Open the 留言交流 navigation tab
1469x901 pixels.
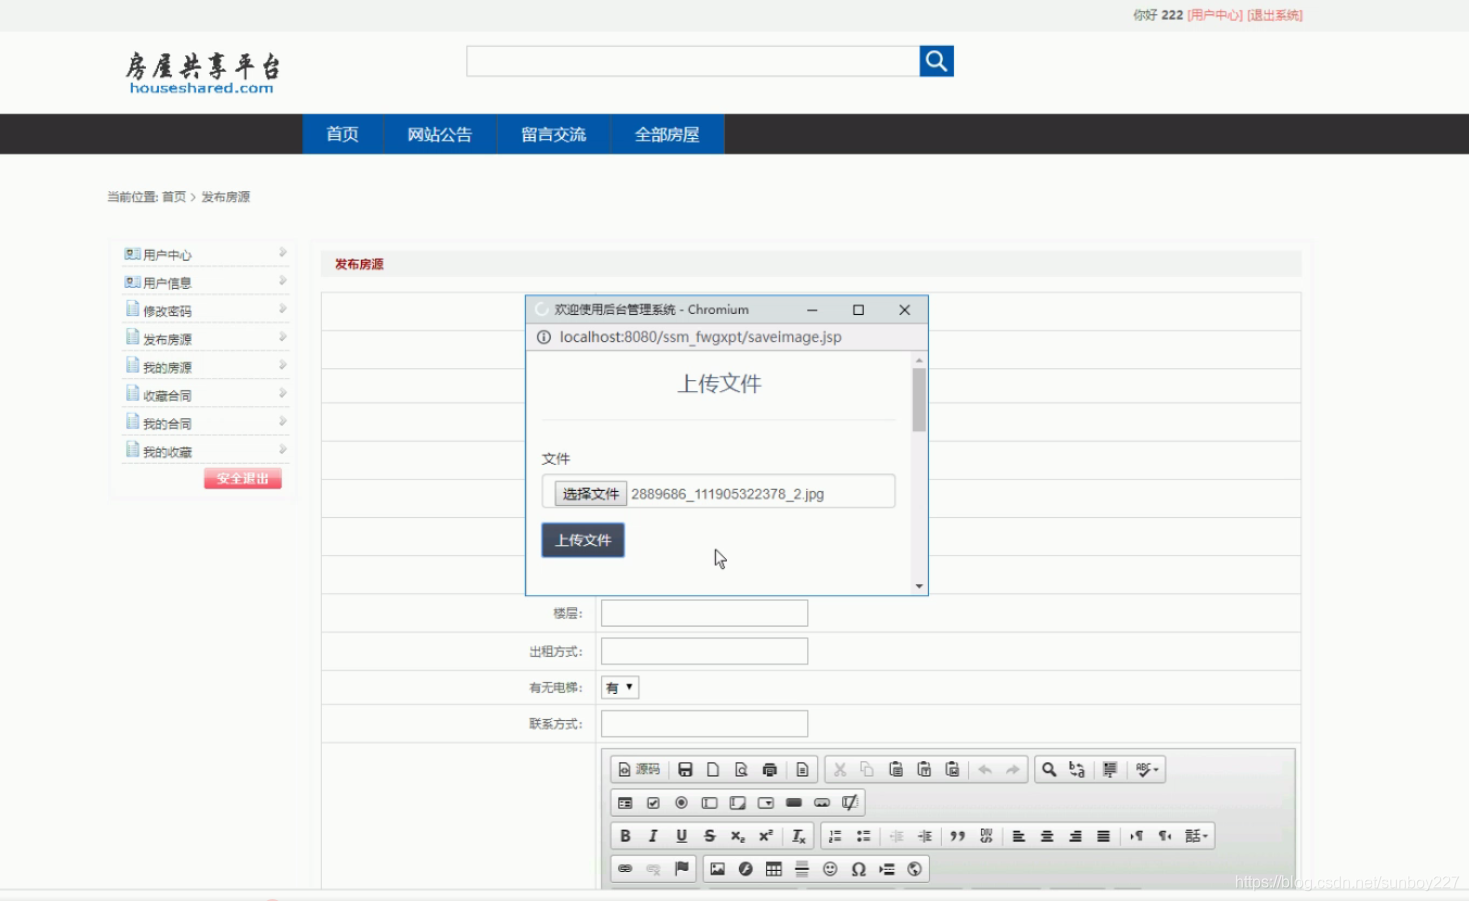(x=553, y=134)
